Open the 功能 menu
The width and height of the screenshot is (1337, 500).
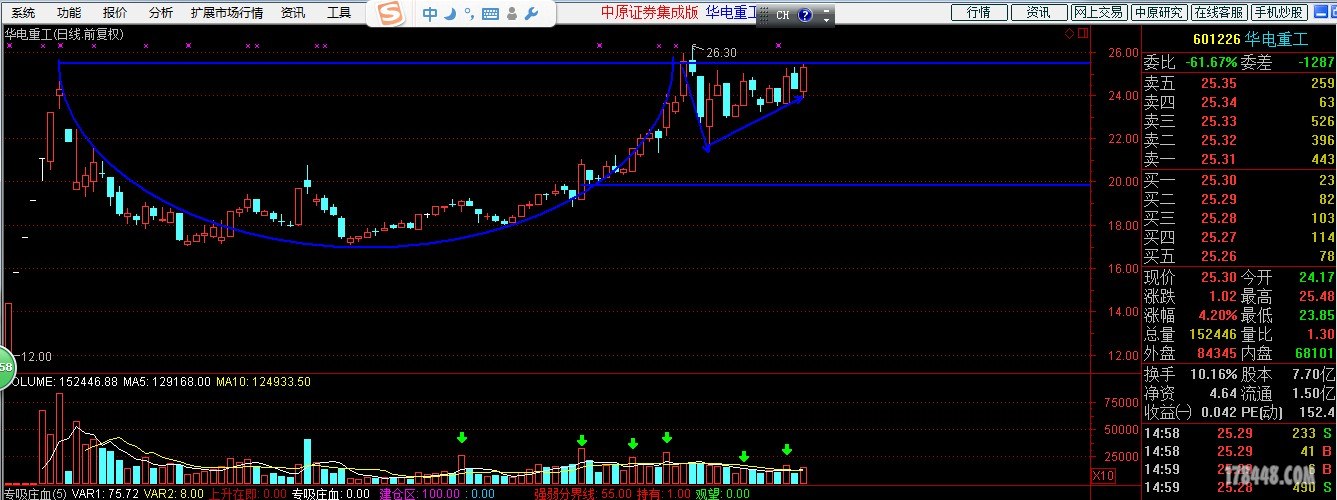[x=69, y=13]
